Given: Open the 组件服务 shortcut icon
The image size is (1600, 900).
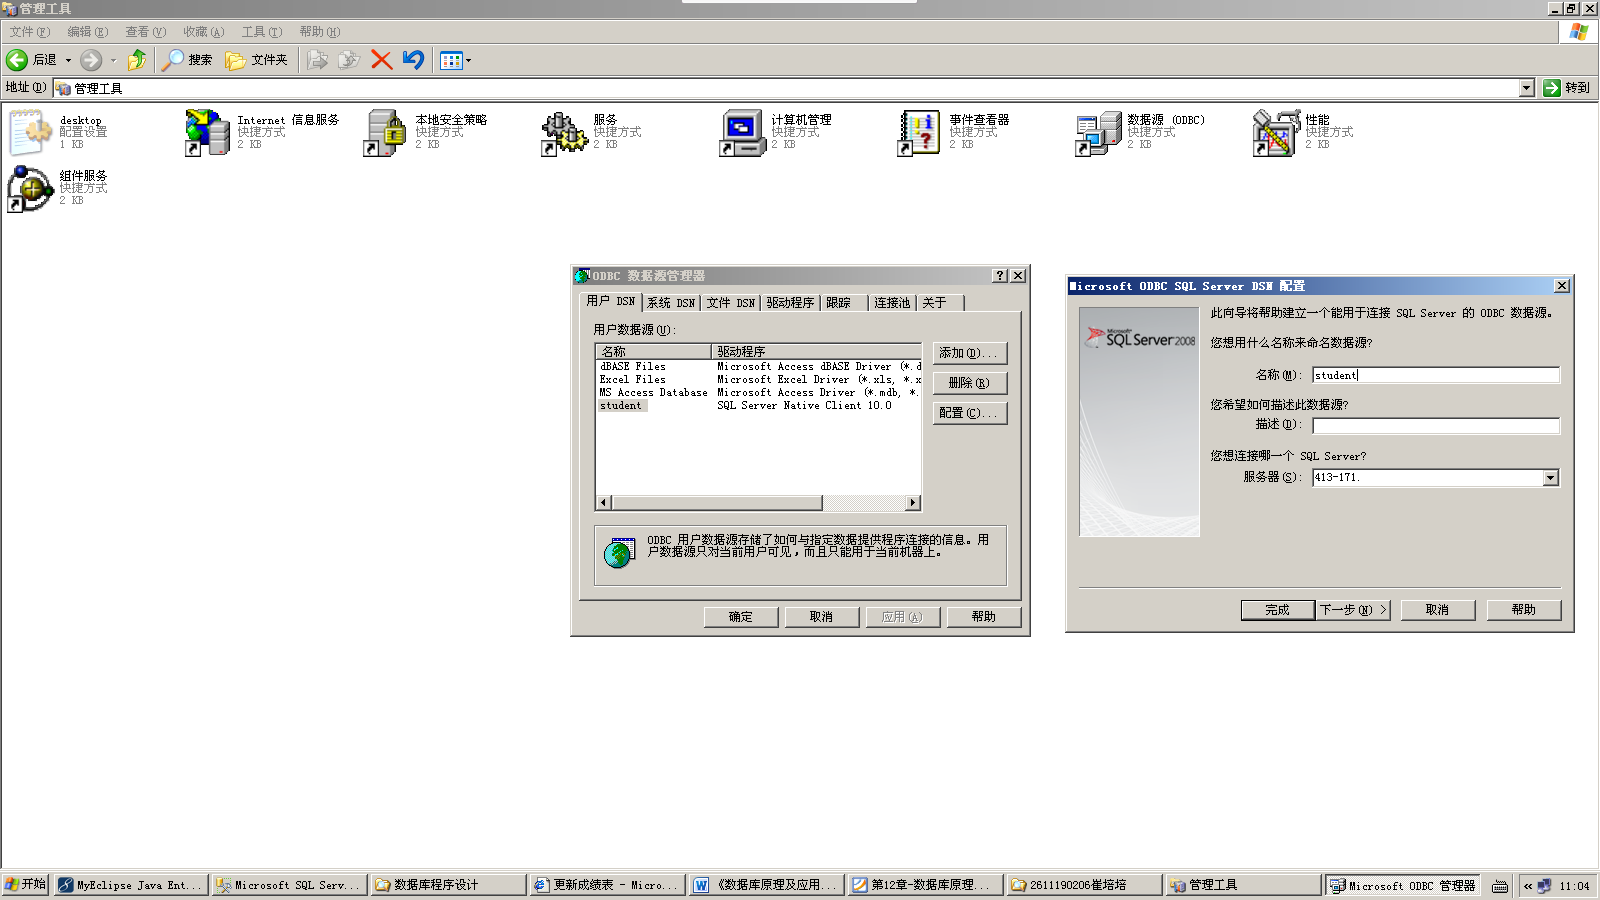Looking at the screenshot, I should [30, 188].
